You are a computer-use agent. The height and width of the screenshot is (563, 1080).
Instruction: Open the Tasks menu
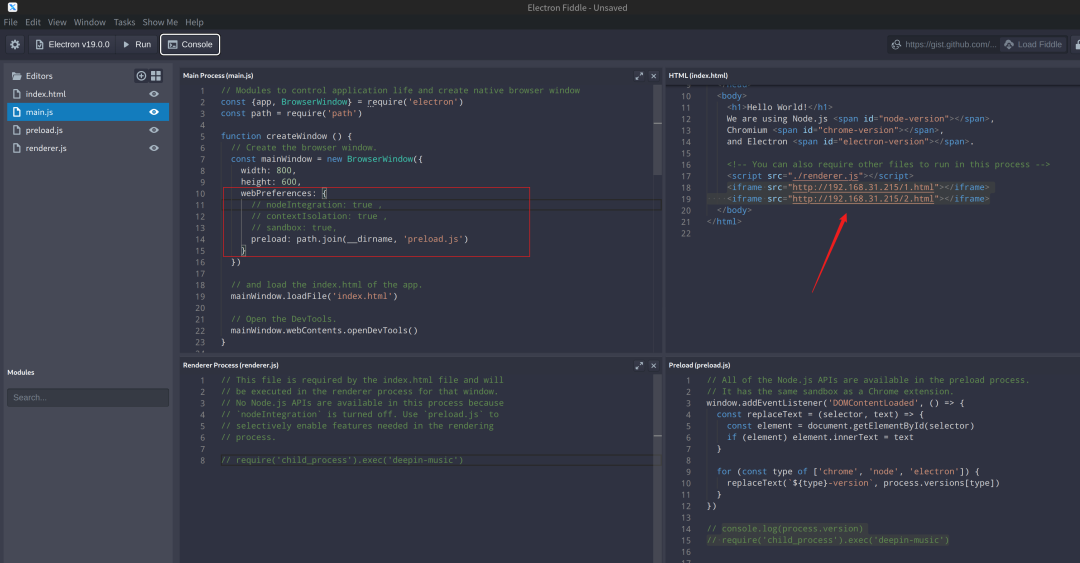coord(125,22)
